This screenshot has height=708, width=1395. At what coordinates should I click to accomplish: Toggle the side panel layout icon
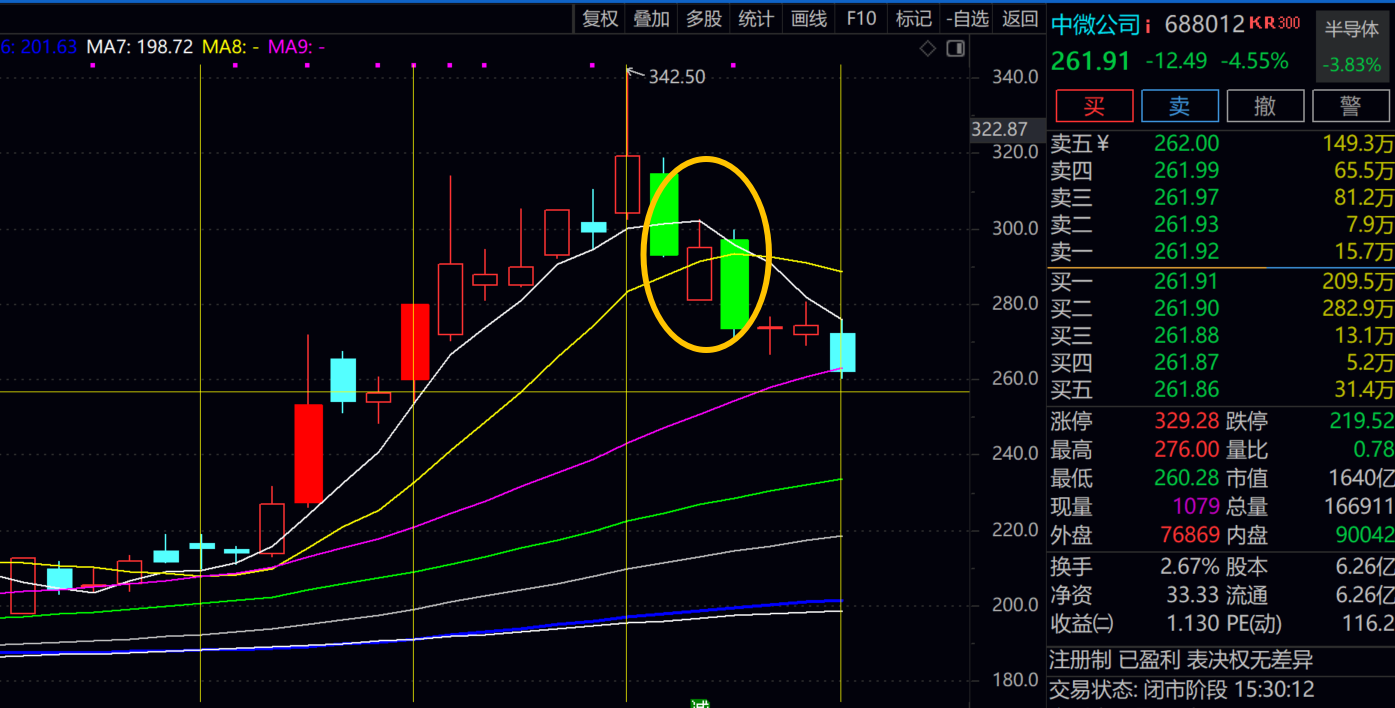click(956, 48)
